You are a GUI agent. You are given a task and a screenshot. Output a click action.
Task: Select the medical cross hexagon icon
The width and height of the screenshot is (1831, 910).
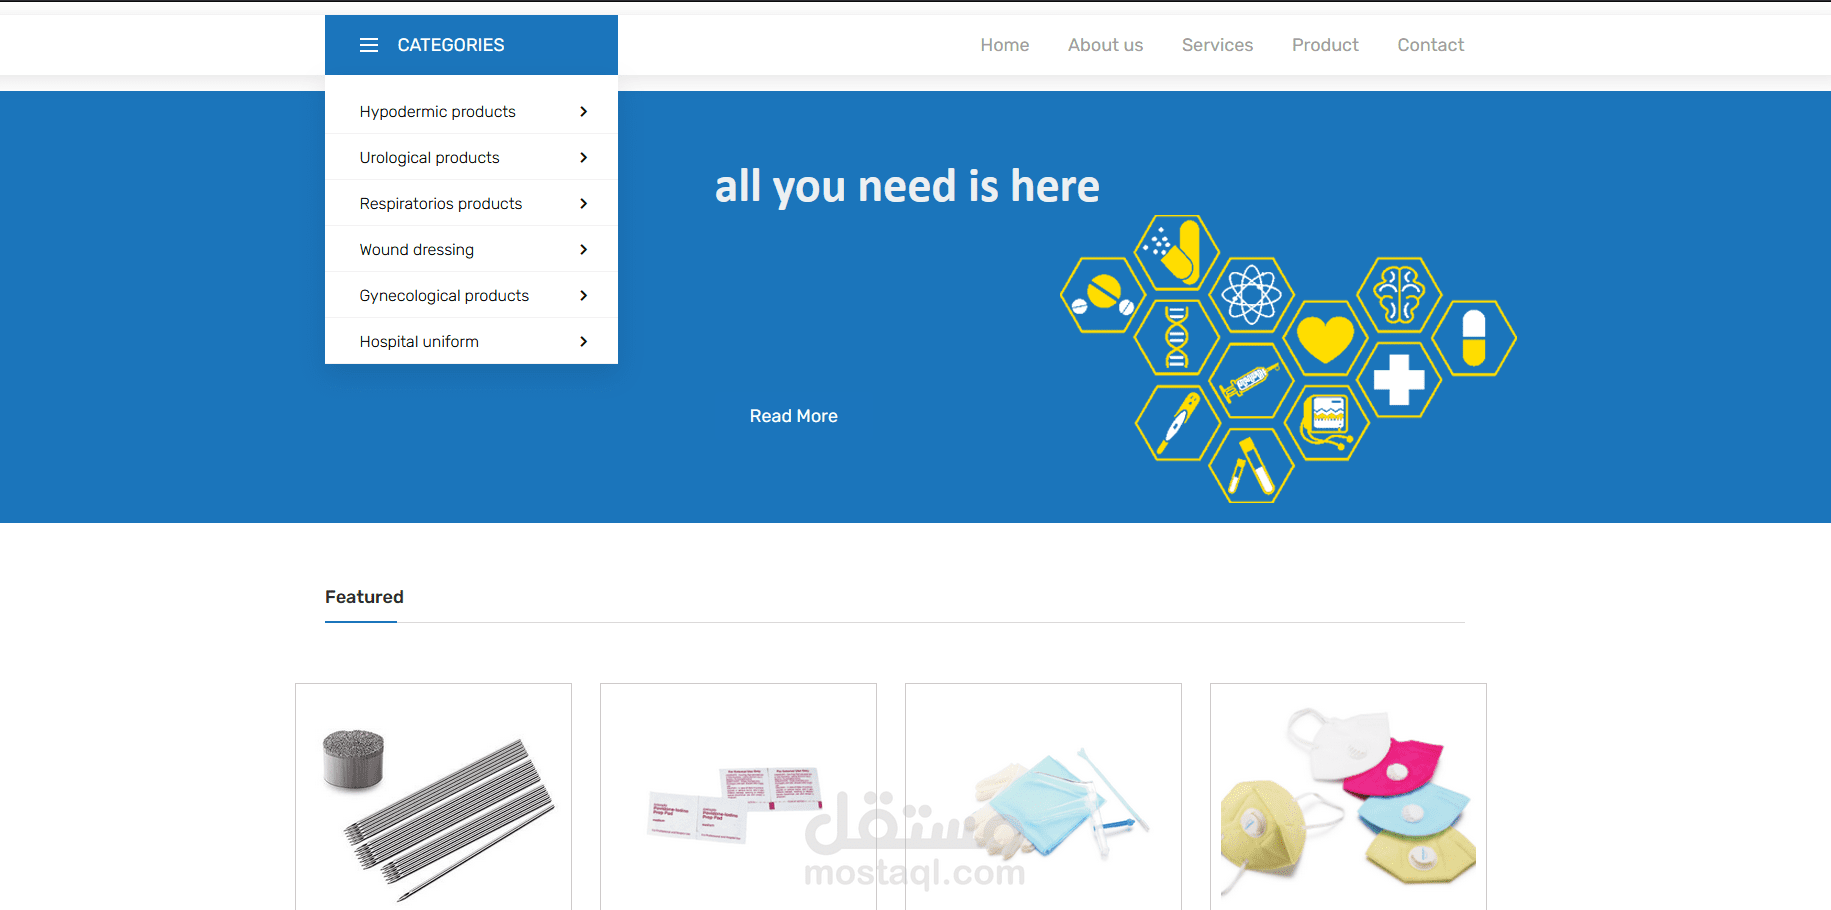click(1400, 381)
